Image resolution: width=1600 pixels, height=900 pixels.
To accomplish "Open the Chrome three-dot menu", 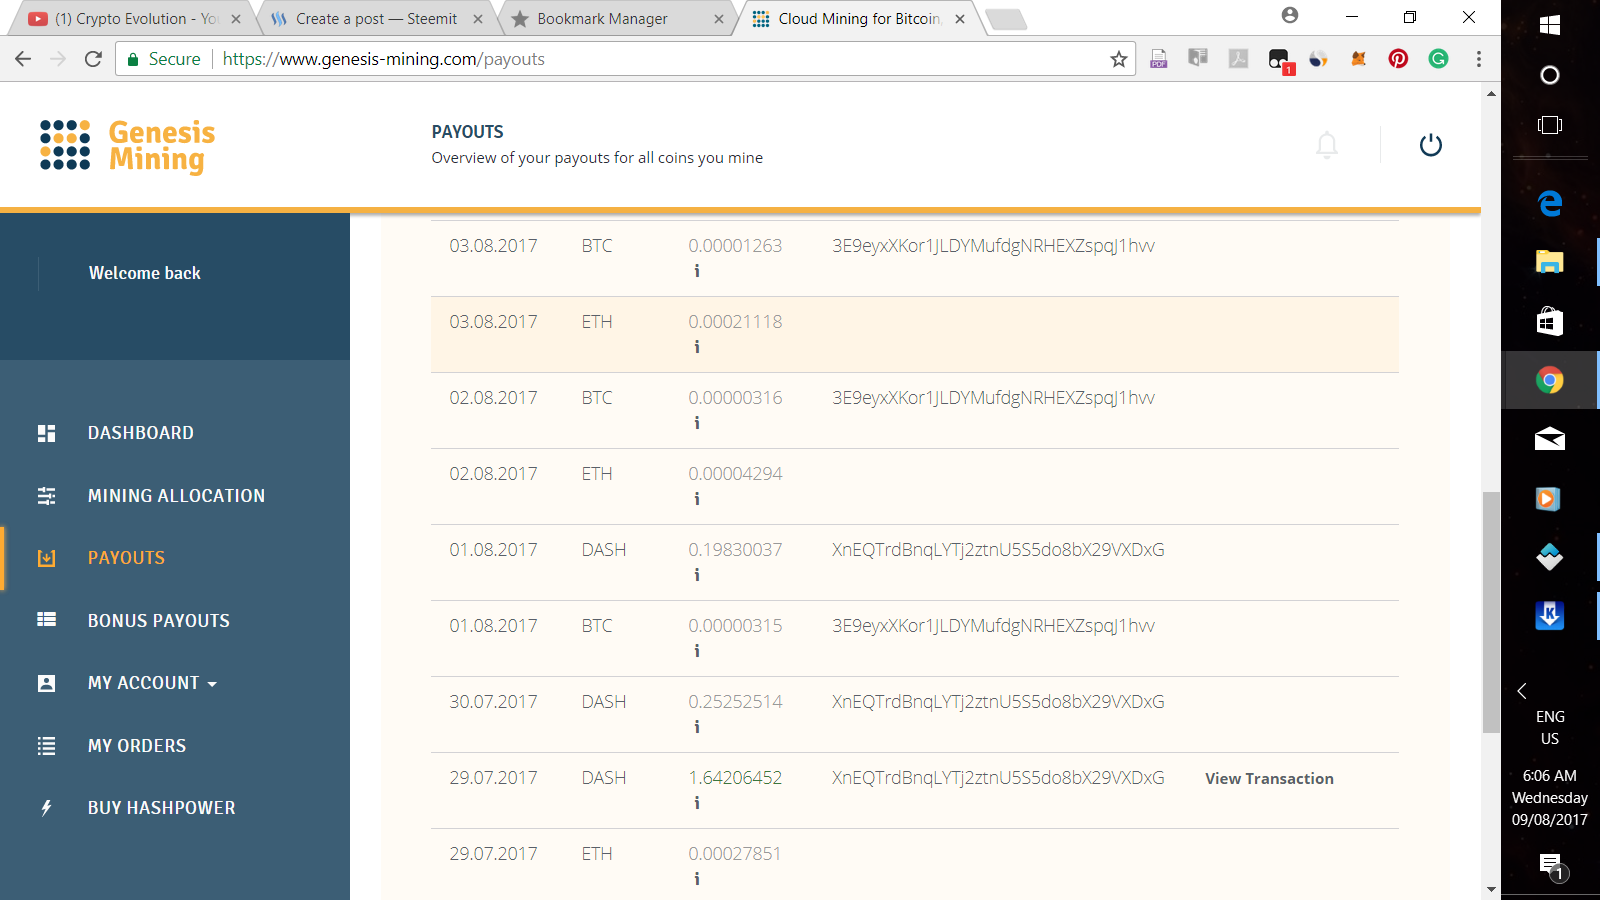I will coord(1479,59).
